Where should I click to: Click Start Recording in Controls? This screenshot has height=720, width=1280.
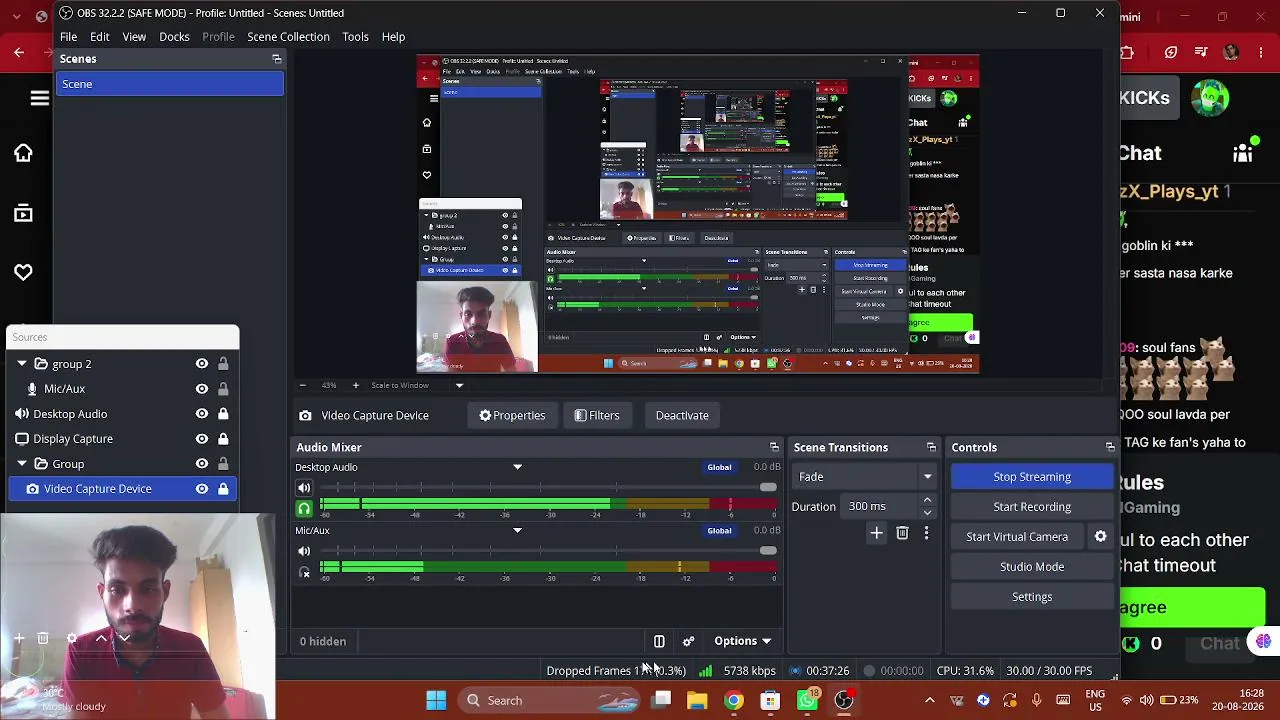[1032, 507]
